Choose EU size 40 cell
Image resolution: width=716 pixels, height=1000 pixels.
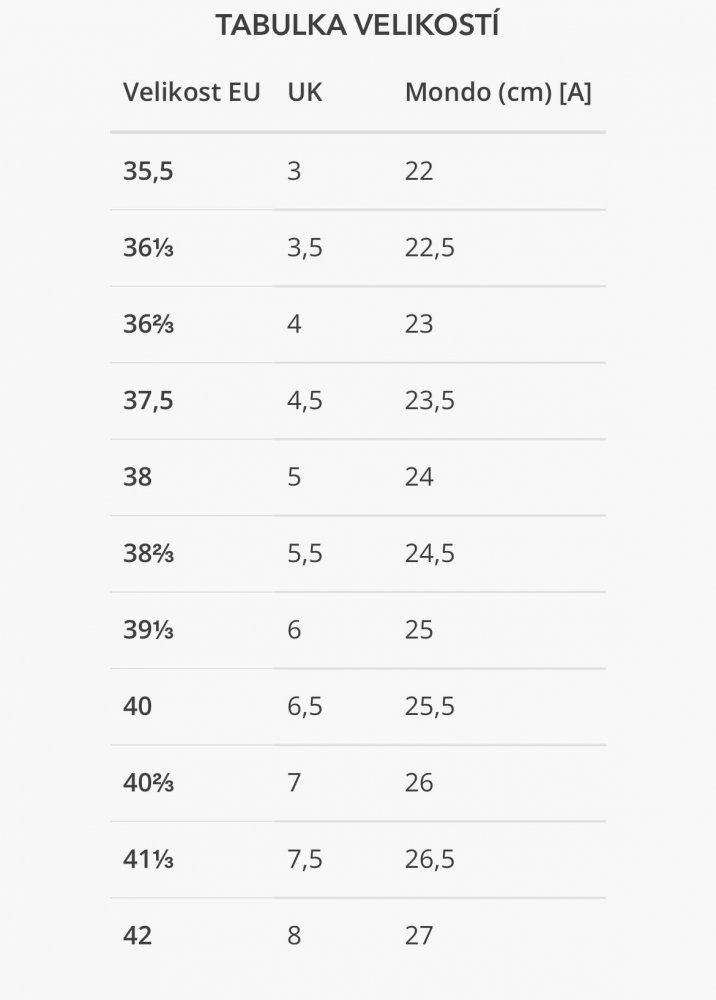(x=137, y=707)
